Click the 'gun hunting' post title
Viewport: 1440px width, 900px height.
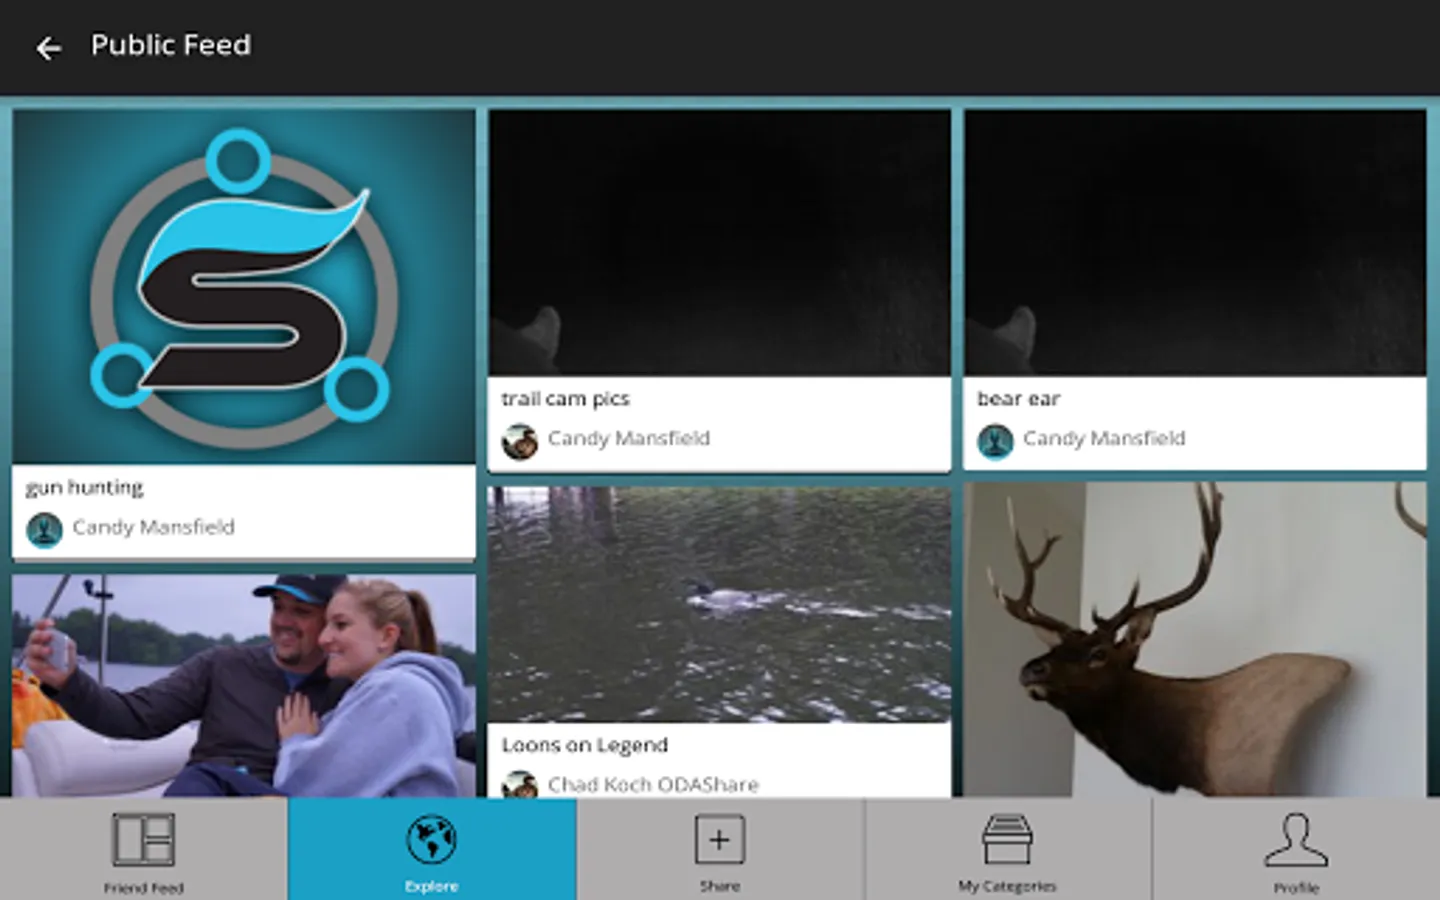(85, 488)
